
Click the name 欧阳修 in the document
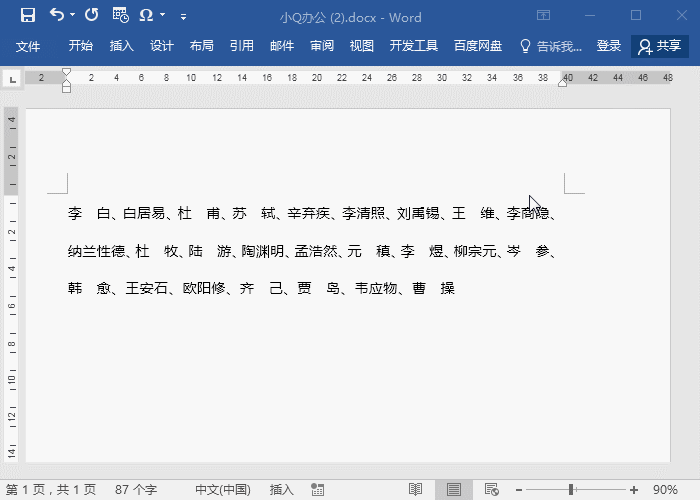coord(204,288)
